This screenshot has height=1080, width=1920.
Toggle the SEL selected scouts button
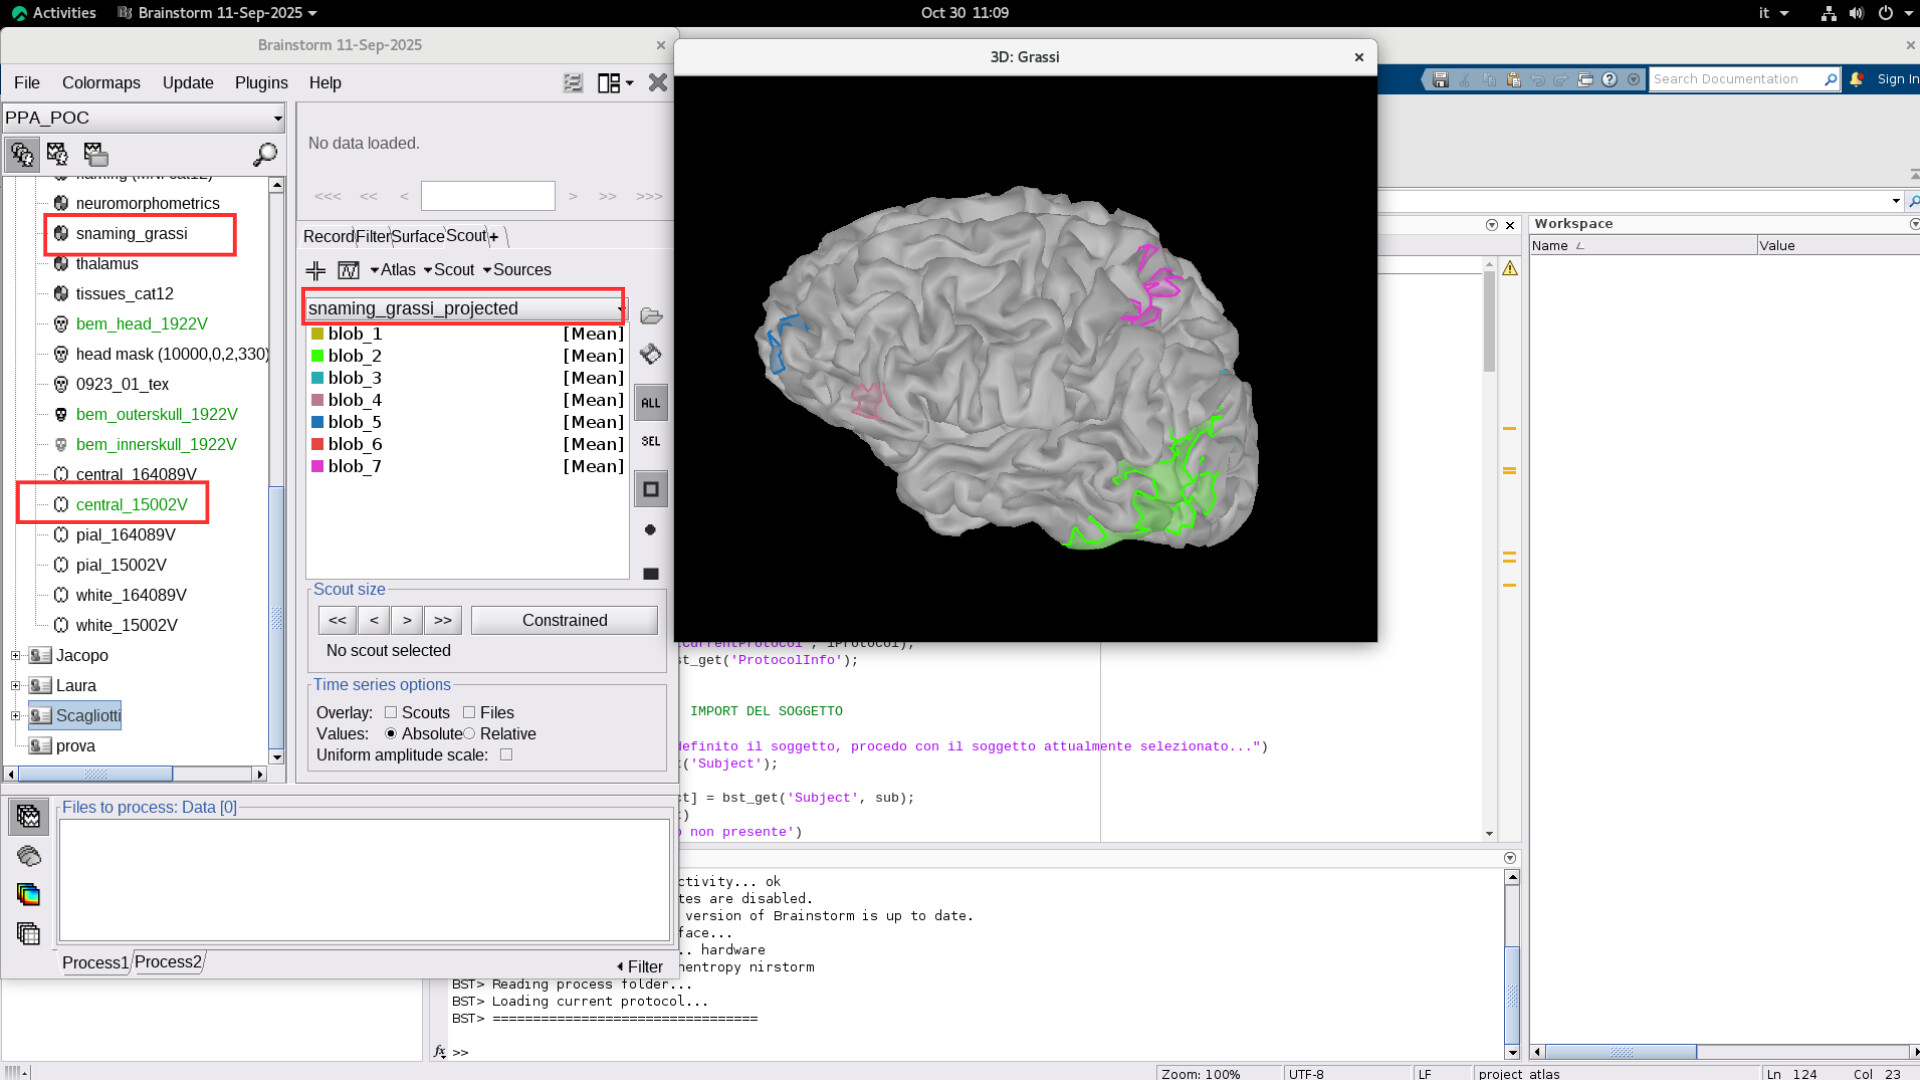coord(651,441)
